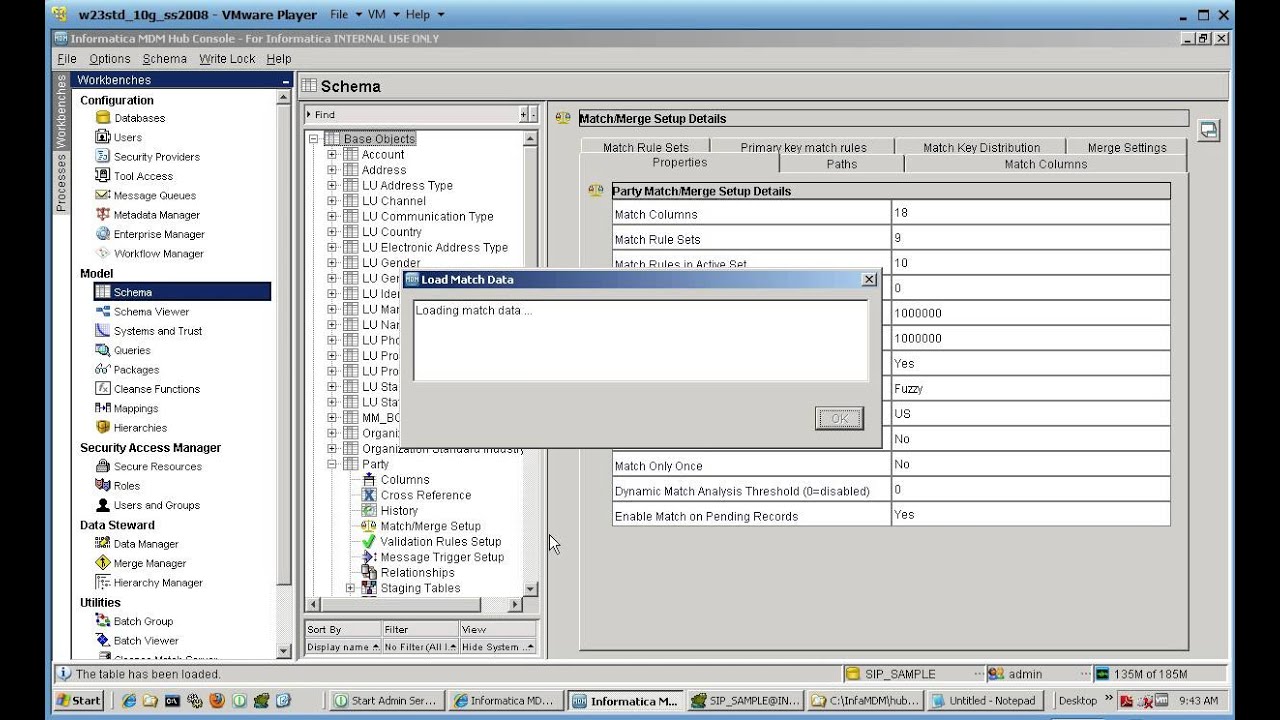Select the History node under Party
This screenshot has width=1280, height=720.
point(399,511)
